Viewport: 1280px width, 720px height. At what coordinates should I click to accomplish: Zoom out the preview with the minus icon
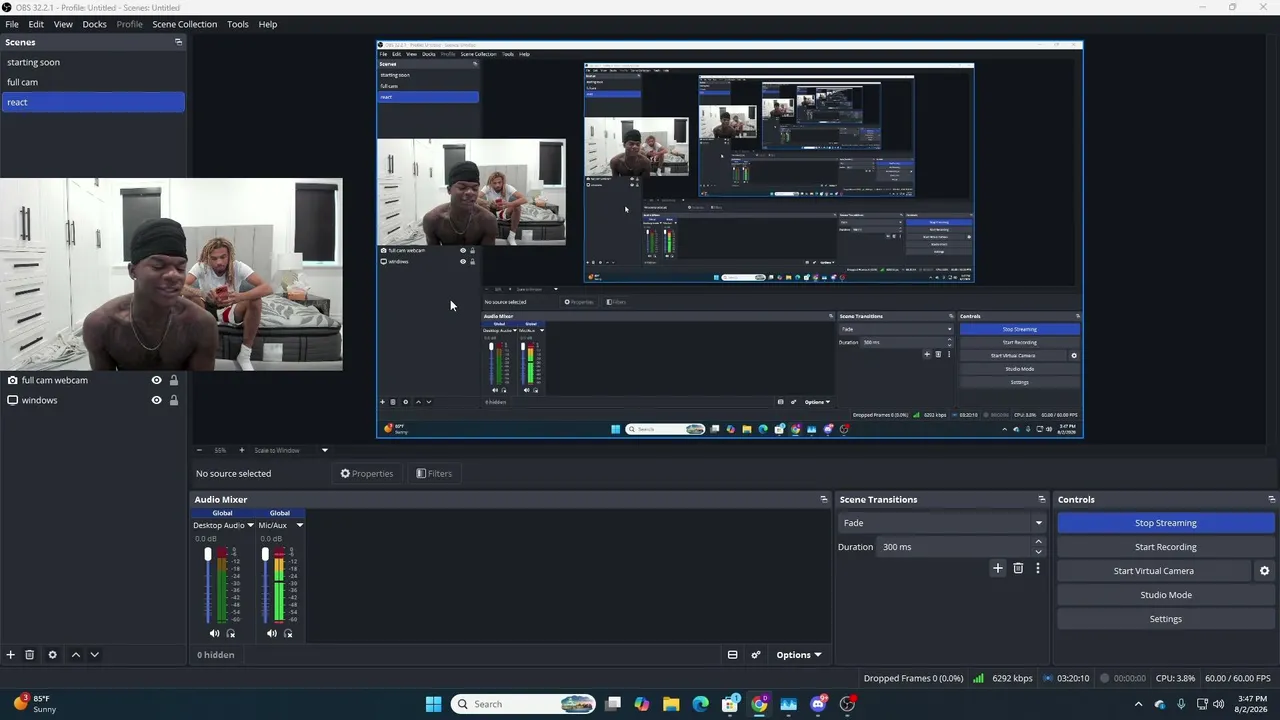coord(199,450)
